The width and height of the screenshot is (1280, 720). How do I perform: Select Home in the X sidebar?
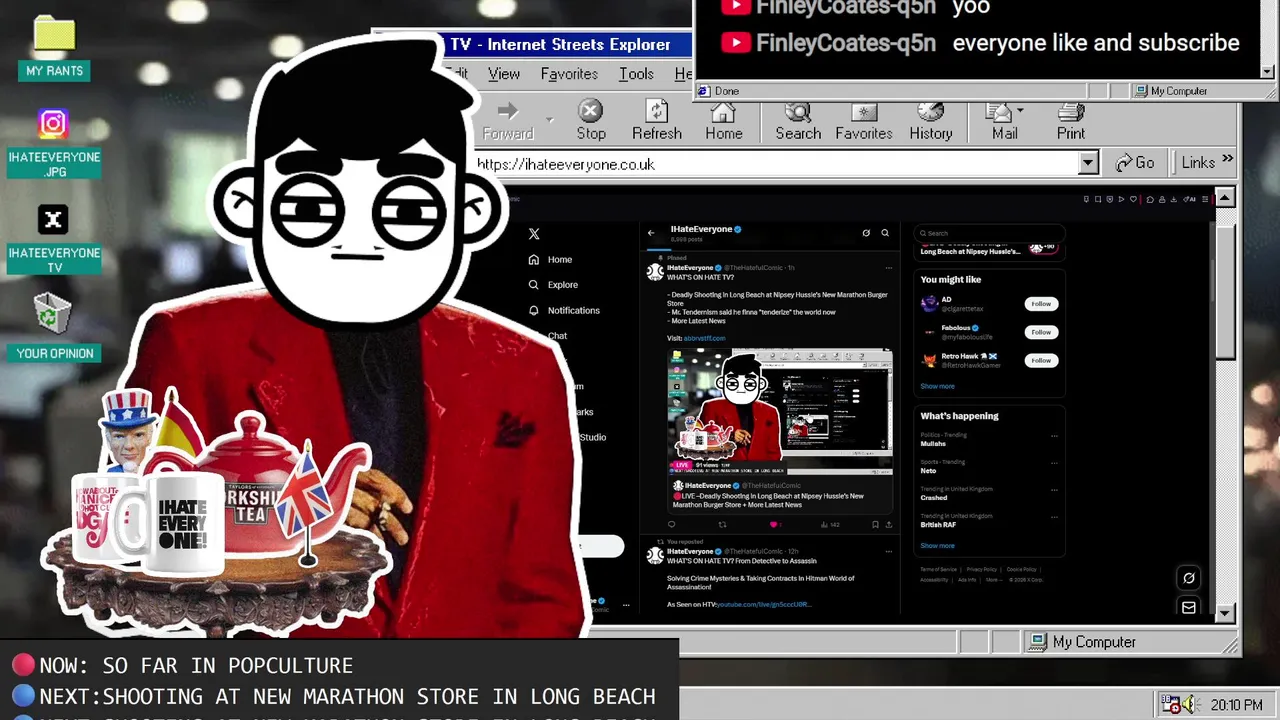(x=551, y=259)
